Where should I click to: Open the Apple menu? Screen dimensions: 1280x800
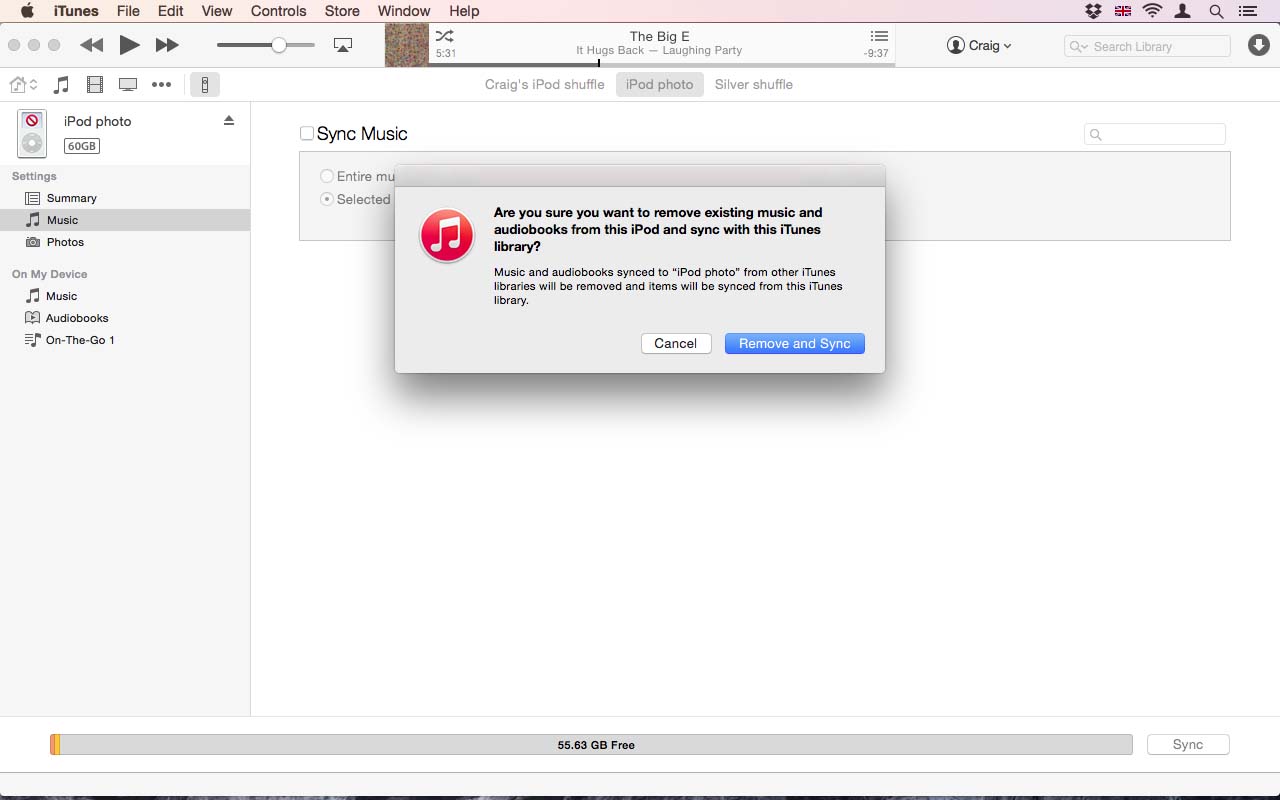tap(27, 11)
